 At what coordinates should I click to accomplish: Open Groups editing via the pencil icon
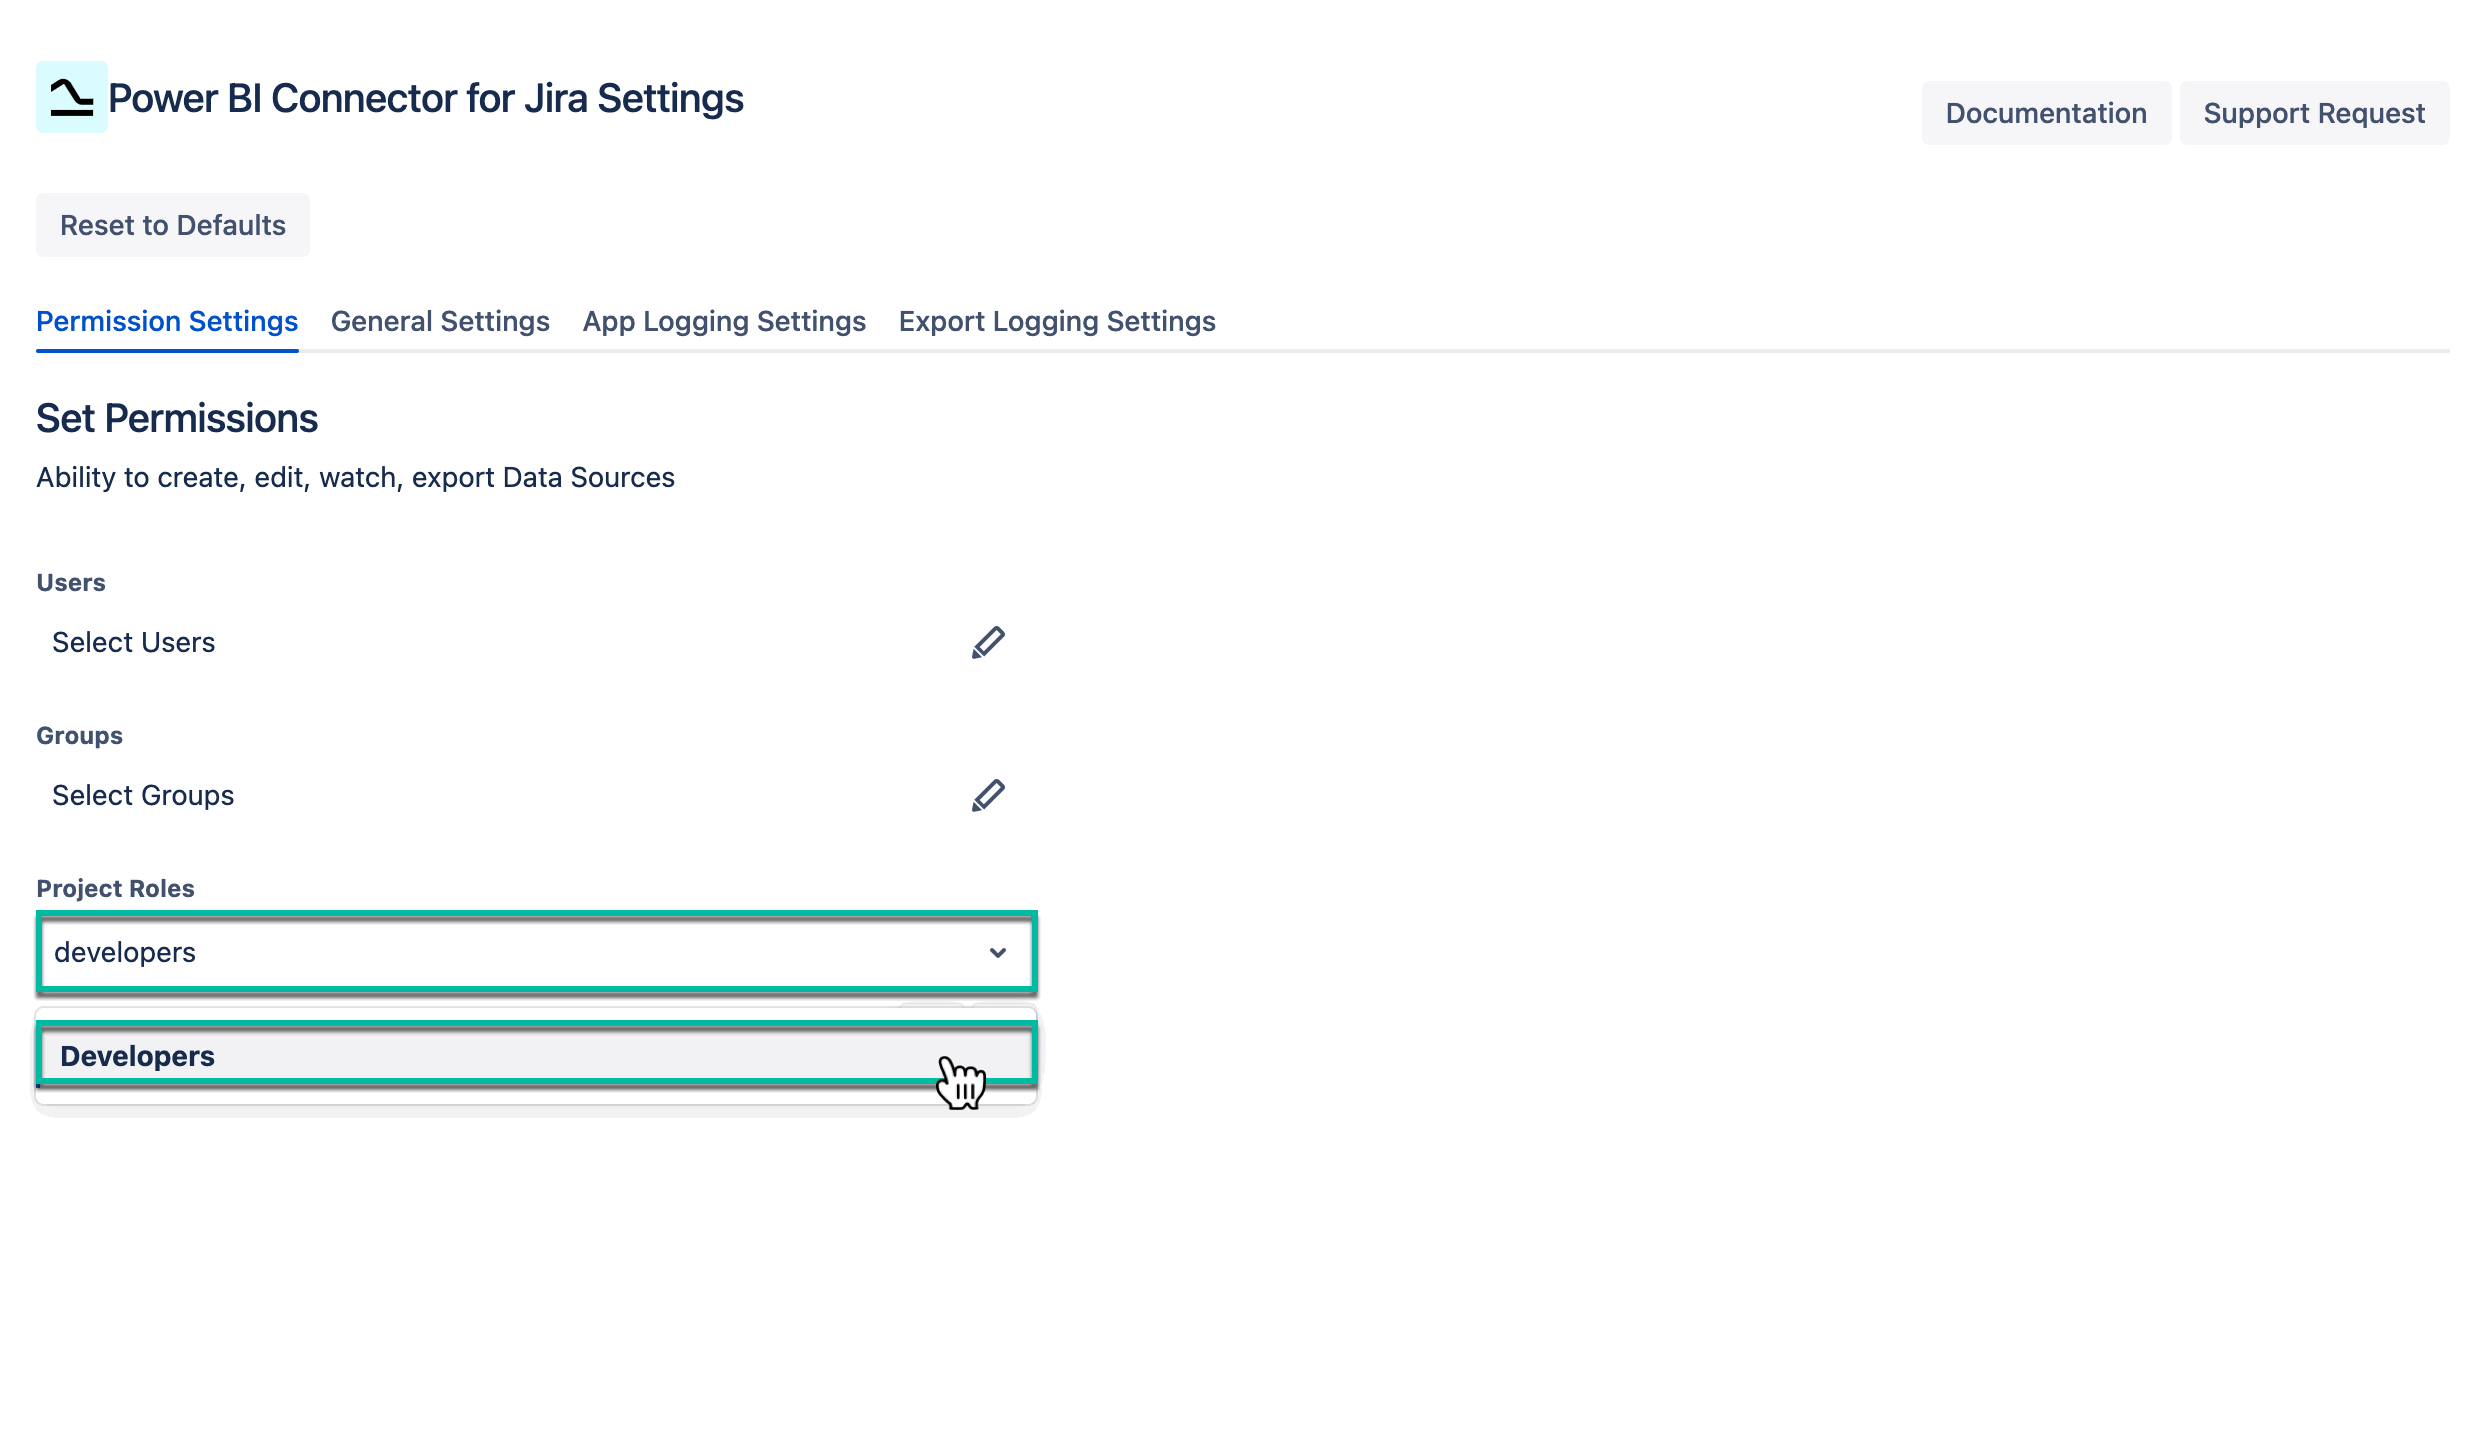point(987,794)
